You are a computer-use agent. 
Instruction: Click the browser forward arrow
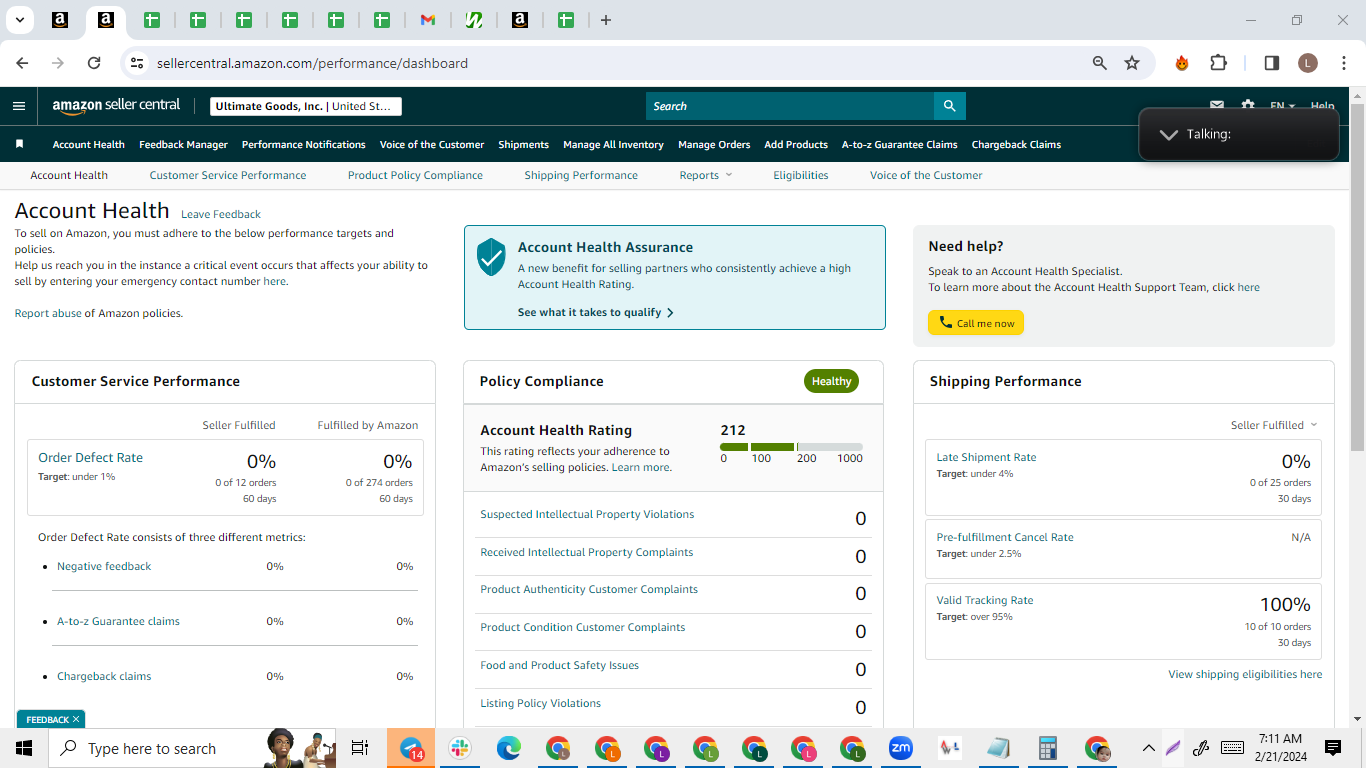pyautogui.click(x=58, y=63)
